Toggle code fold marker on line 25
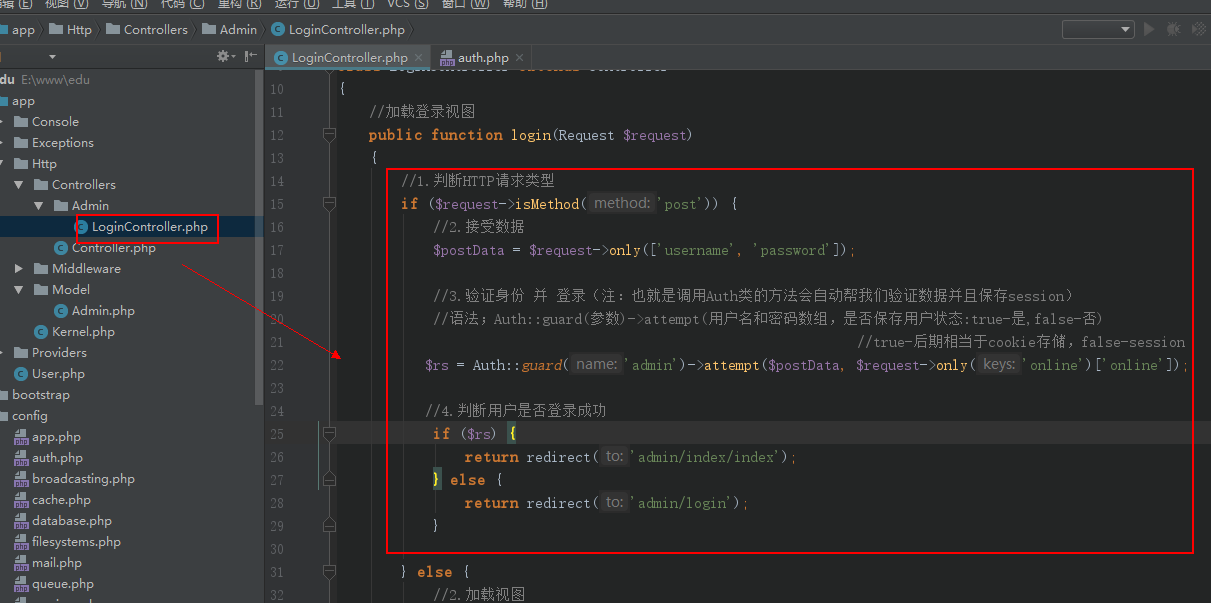The width and height of the screenshot is (1211, 603). (328, 433)
